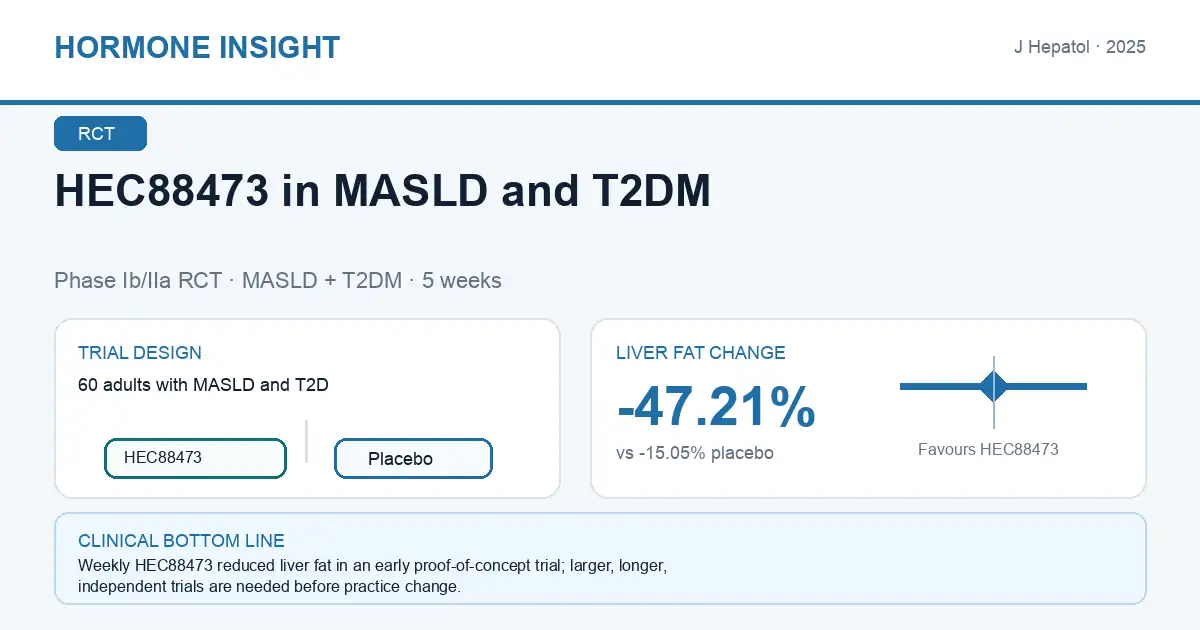Select the Placebo arm box
Screen dimensions: 1200x630
[x=413, y=459]
